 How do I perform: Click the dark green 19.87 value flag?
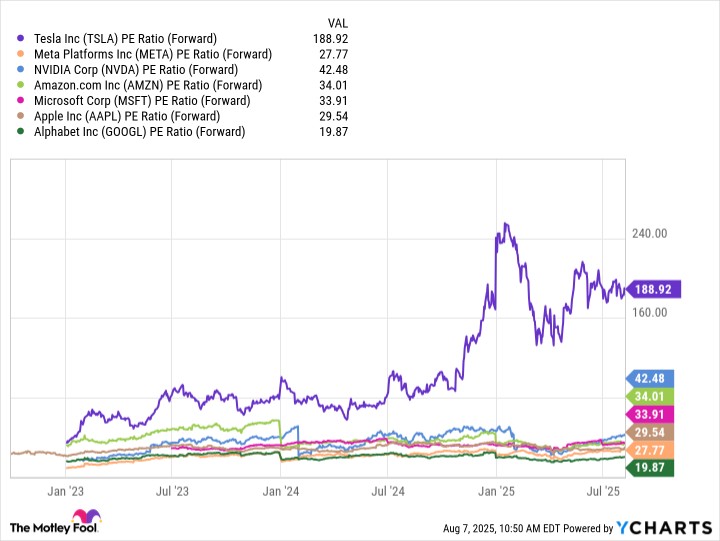tap(650, 468)
